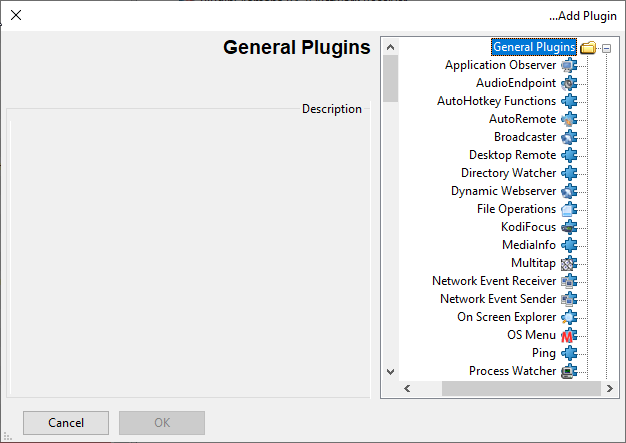Select the AutoRemote entry
Screen dimensions: 626x443
tap(523, 119)
